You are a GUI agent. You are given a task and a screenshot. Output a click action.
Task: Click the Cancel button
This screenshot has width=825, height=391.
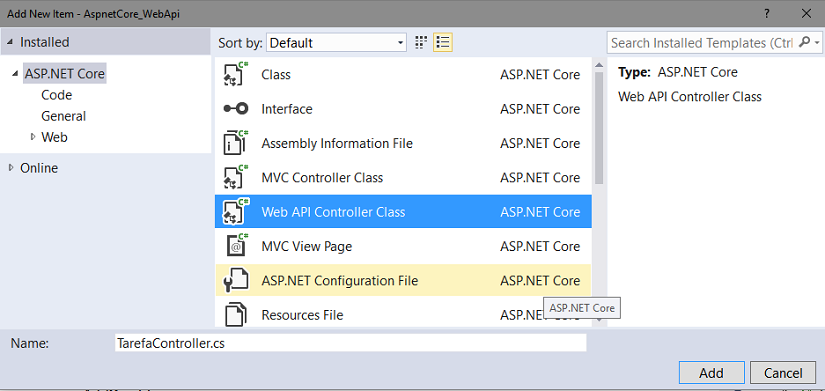(x=783, y=373)
